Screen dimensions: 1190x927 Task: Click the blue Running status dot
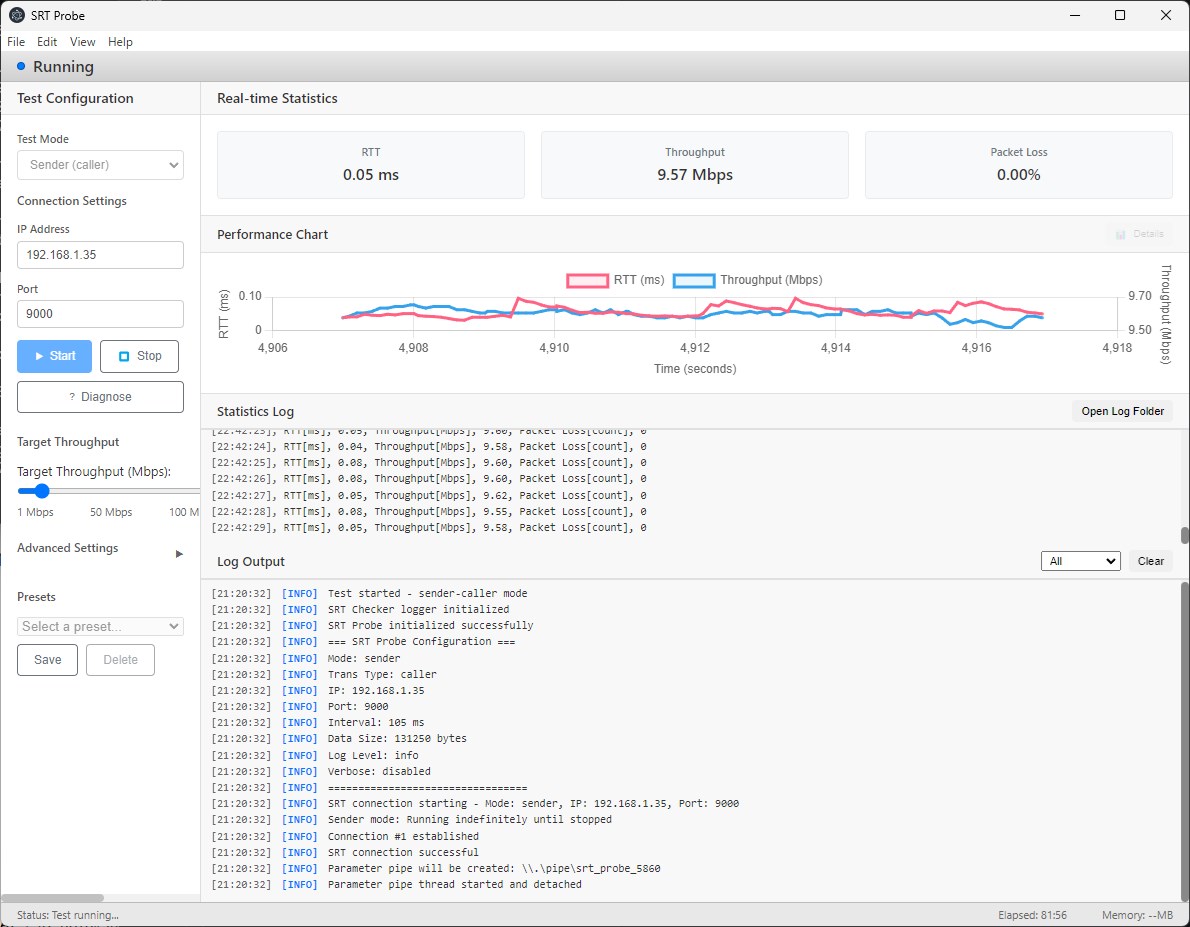[x=21, y=67]
